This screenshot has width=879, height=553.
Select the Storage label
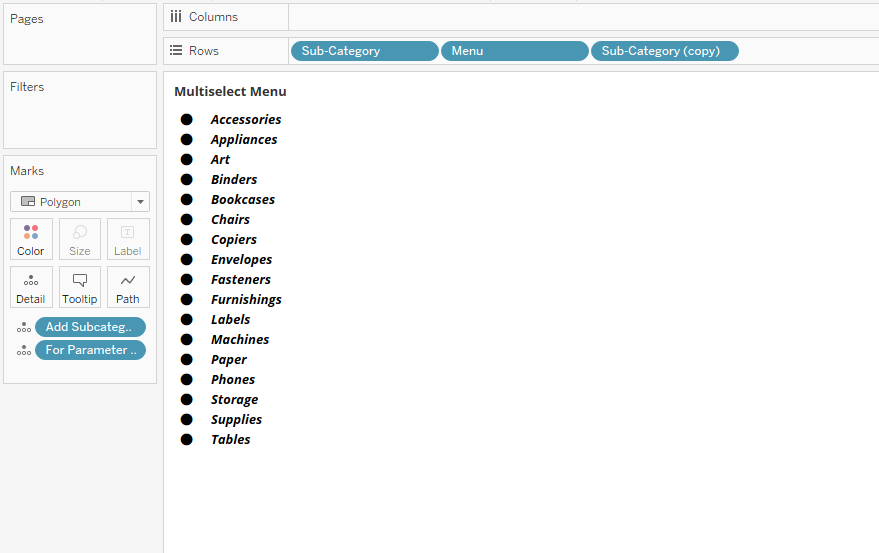coord(234,400)
